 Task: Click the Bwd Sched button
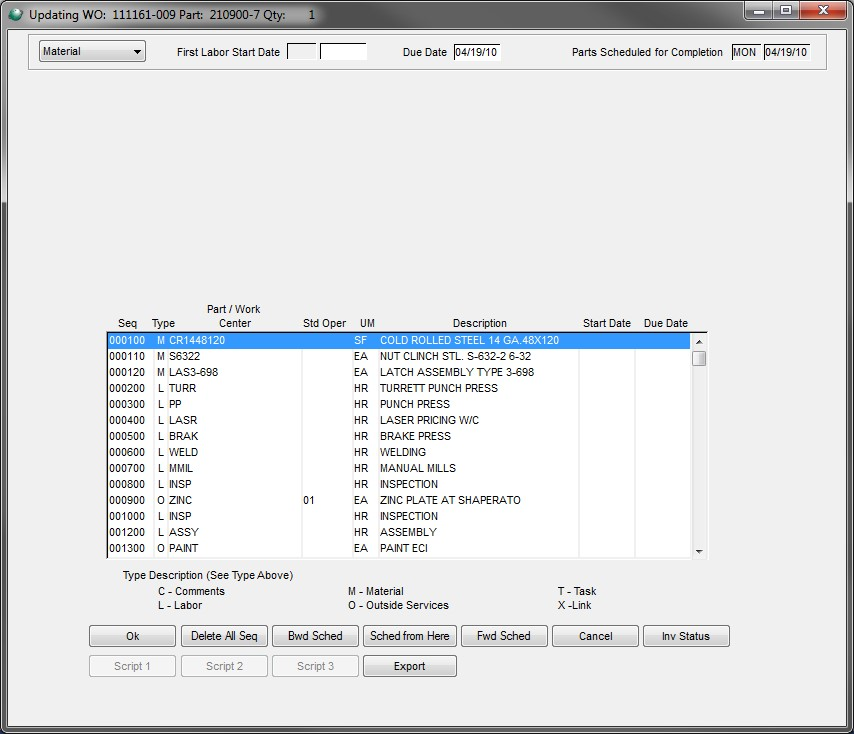tap(315, 636)
